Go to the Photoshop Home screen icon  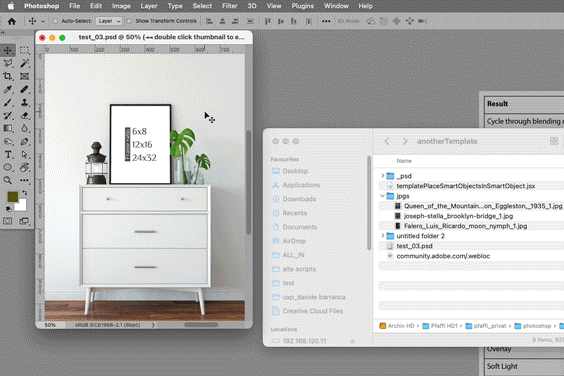pos(12,21)
